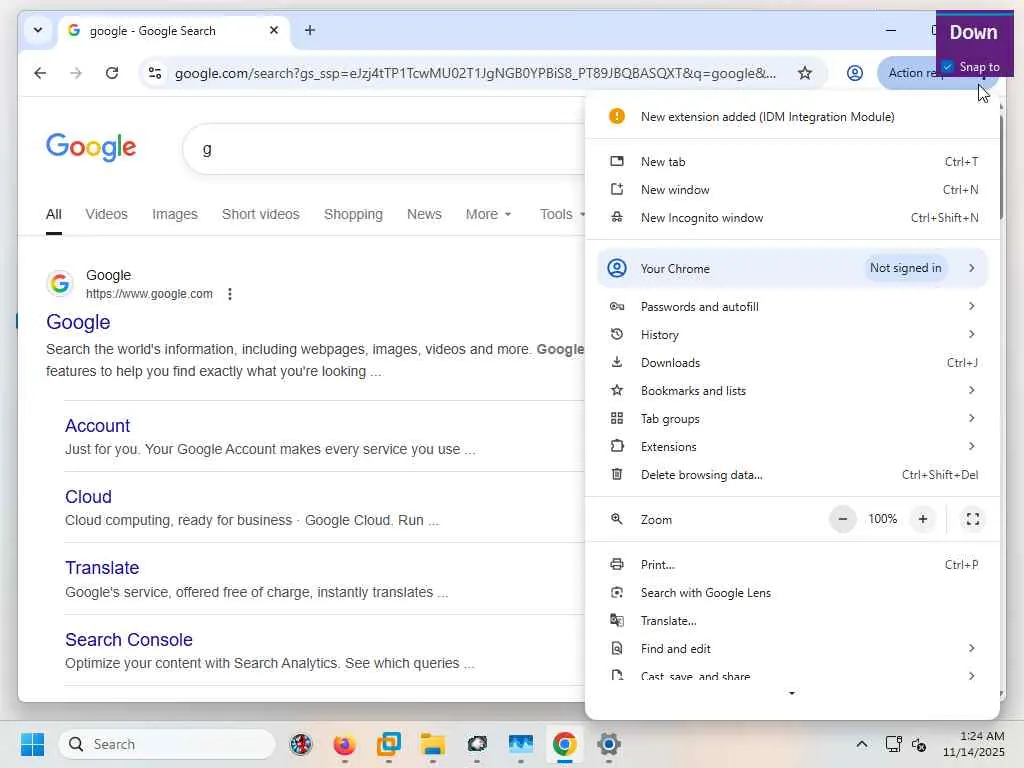The width and height of the screenshot is (1024, 768).
Task: Choose Delete browsing data menu item
Action: click(x=792, y=475)
